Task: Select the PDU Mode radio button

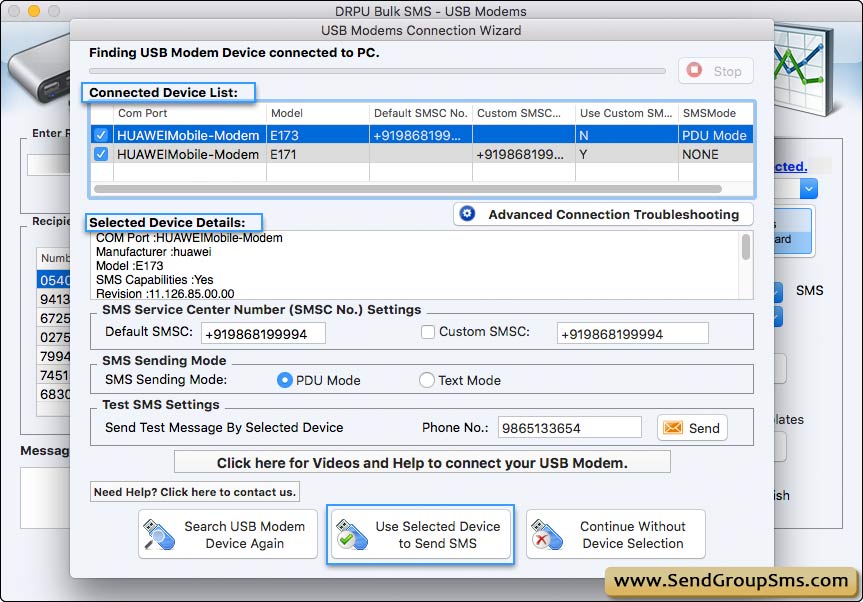Action: tap(285, 380)
